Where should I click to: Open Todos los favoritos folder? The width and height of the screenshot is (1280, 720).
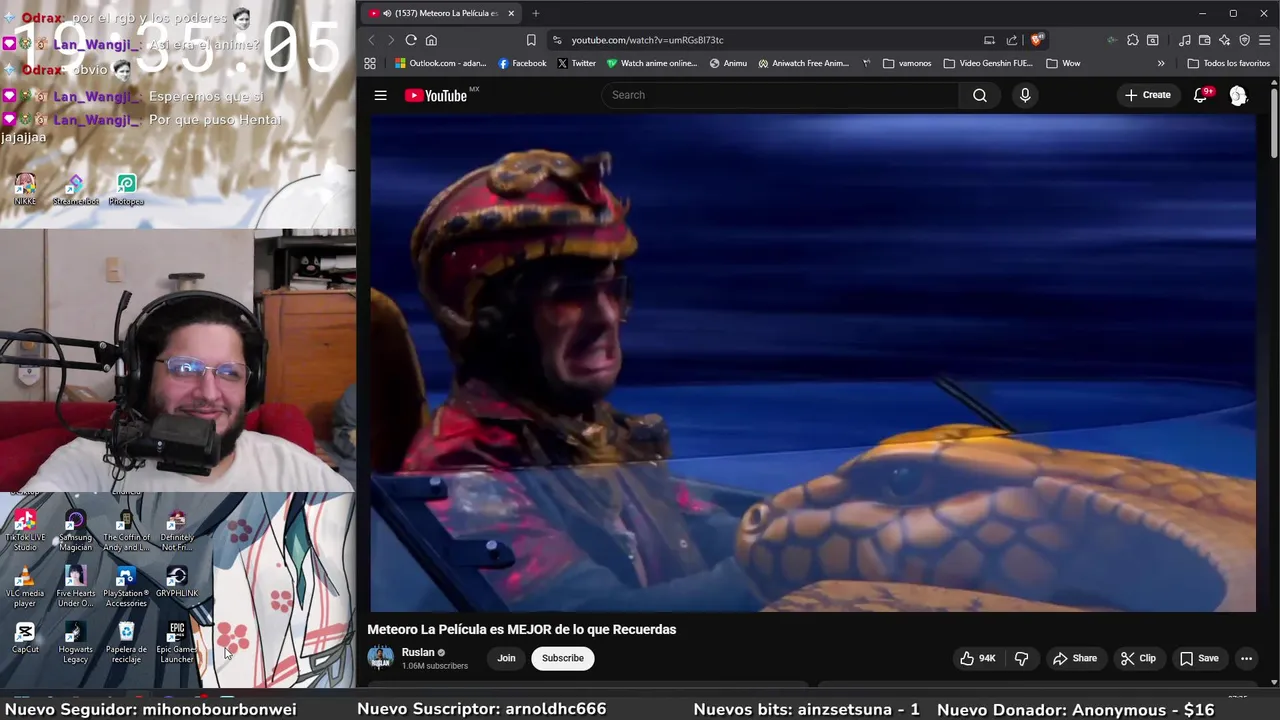1228,63
